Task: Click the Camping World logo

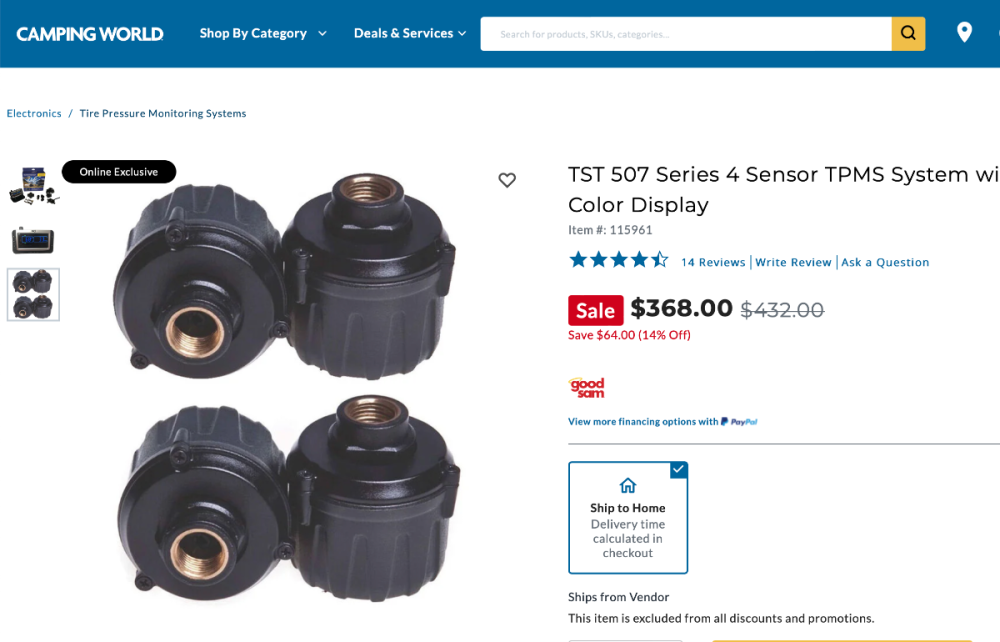Action: tap(89, 33)
